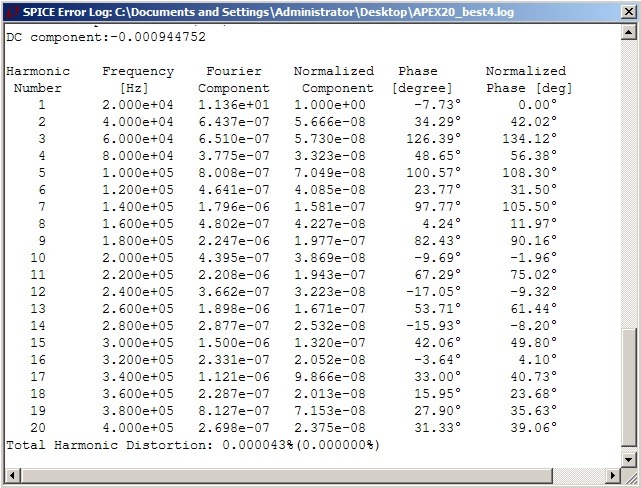Click phase value -7.73° of harmonic 1

[437, 105]
